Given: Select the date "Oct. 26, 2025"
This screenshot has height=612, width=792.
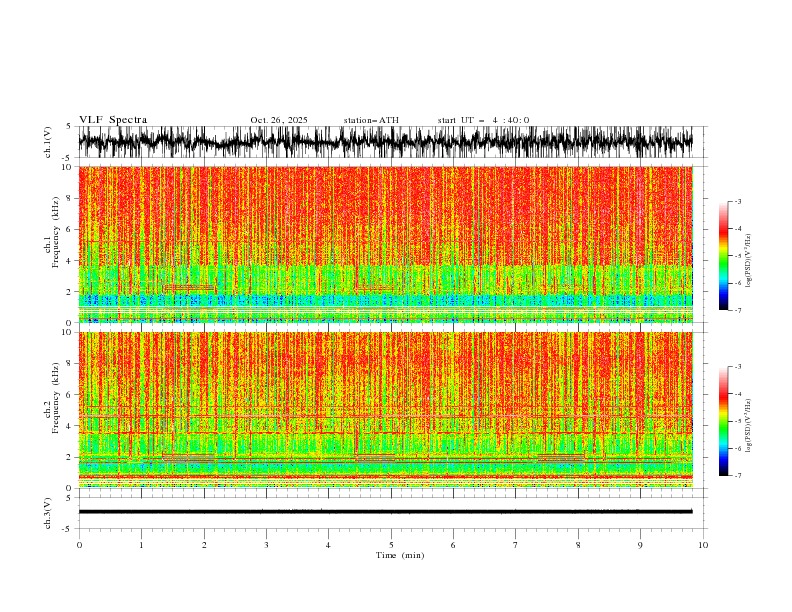Looking at the screenshot, I should [279, 120].
